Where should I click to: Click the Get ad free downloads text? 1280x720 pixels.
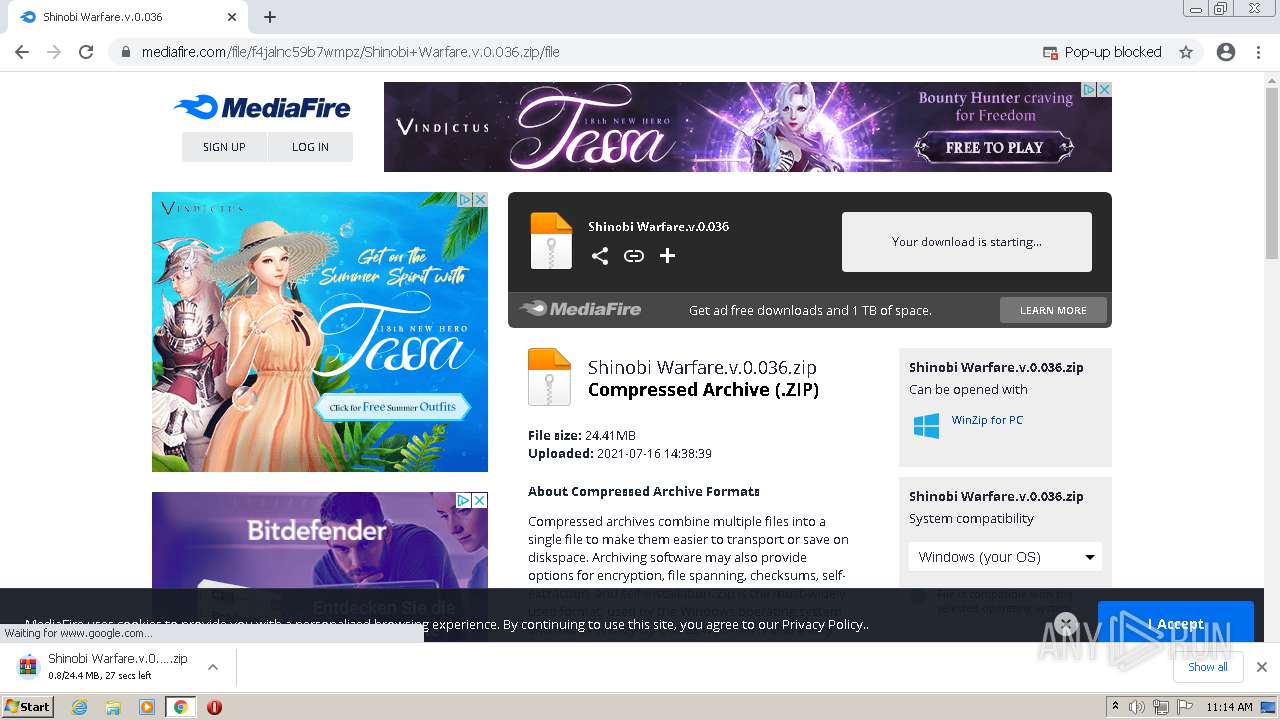pyautogui.click(x=810, y=310)
